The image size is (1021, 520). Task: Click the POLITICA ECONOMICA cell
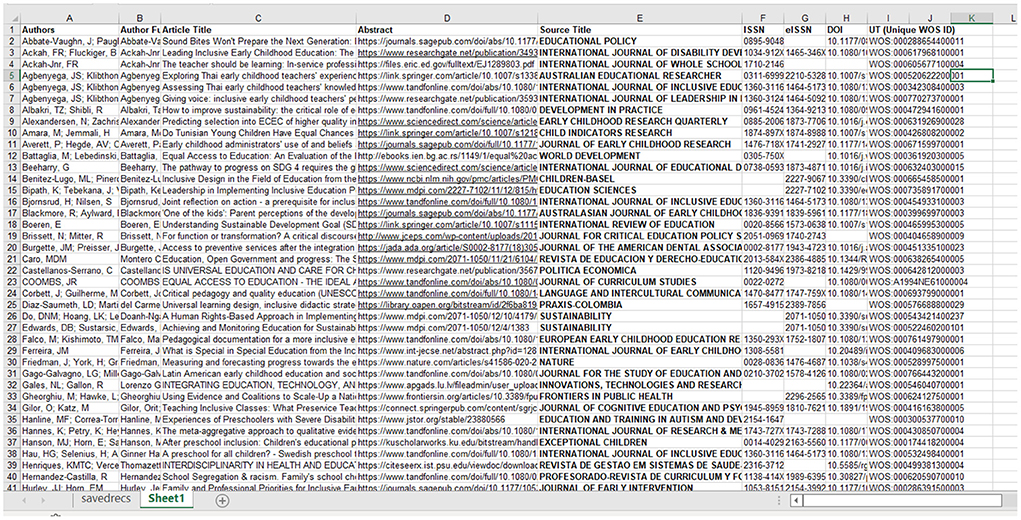click(x=640, y=270)
